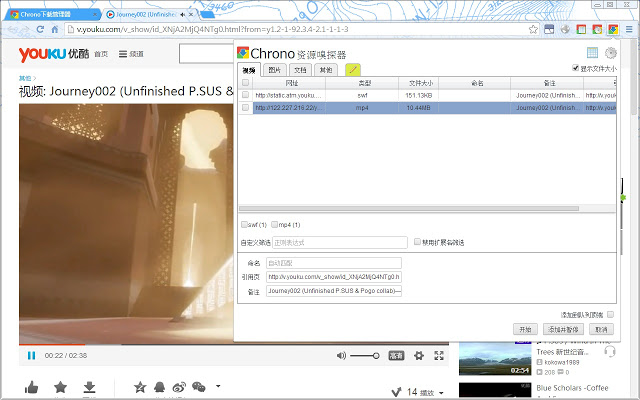Screen dimensions: 640x400
Task: Sort by the 文件大小 column header
Action: click(x=418, y=83)
